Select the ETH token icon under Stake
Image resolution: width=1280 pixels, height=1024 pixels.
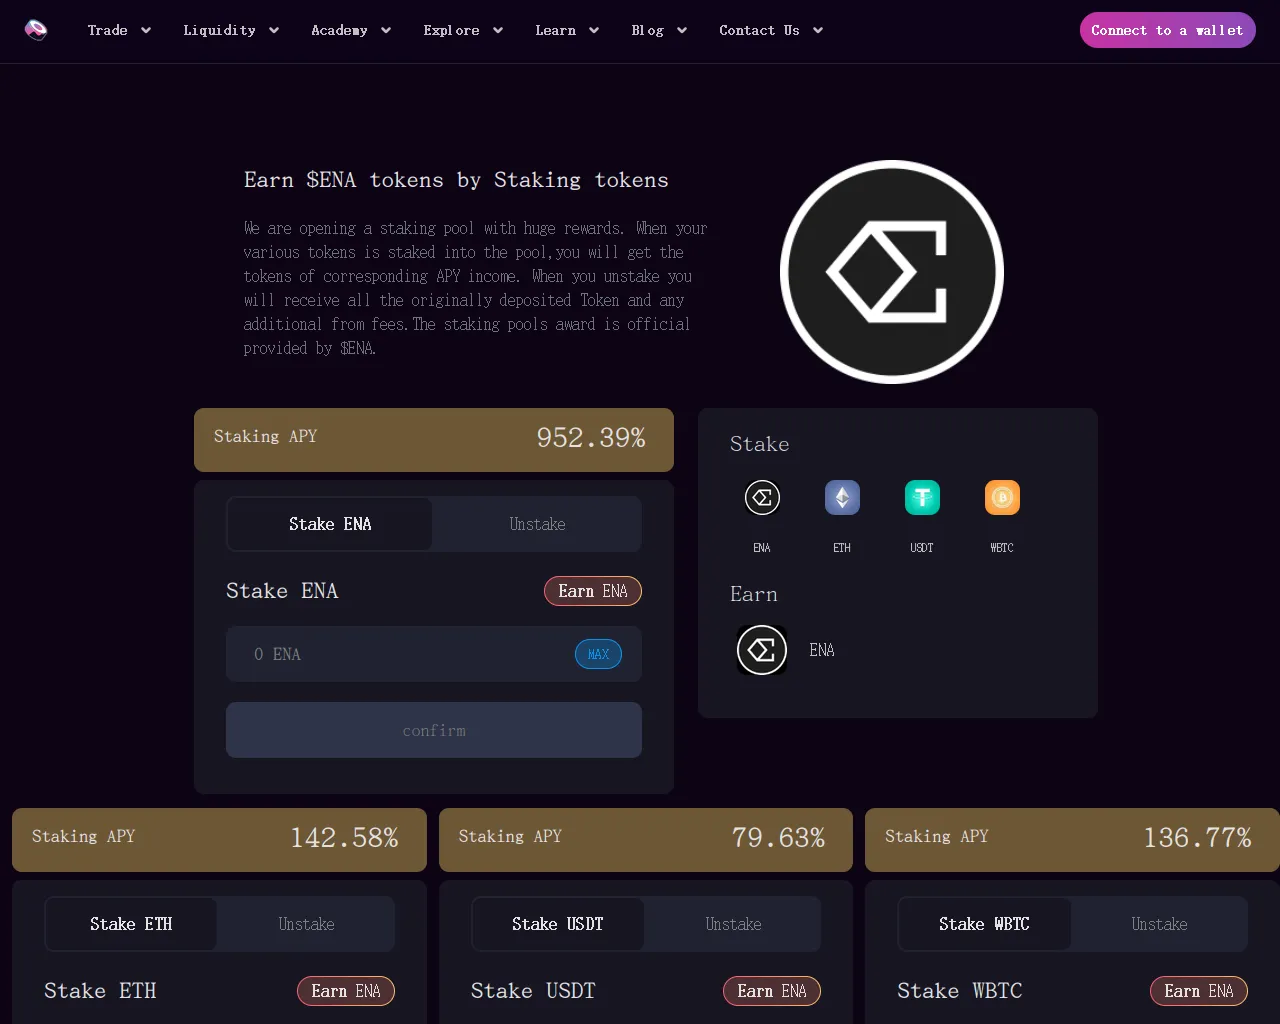point(842,497)
